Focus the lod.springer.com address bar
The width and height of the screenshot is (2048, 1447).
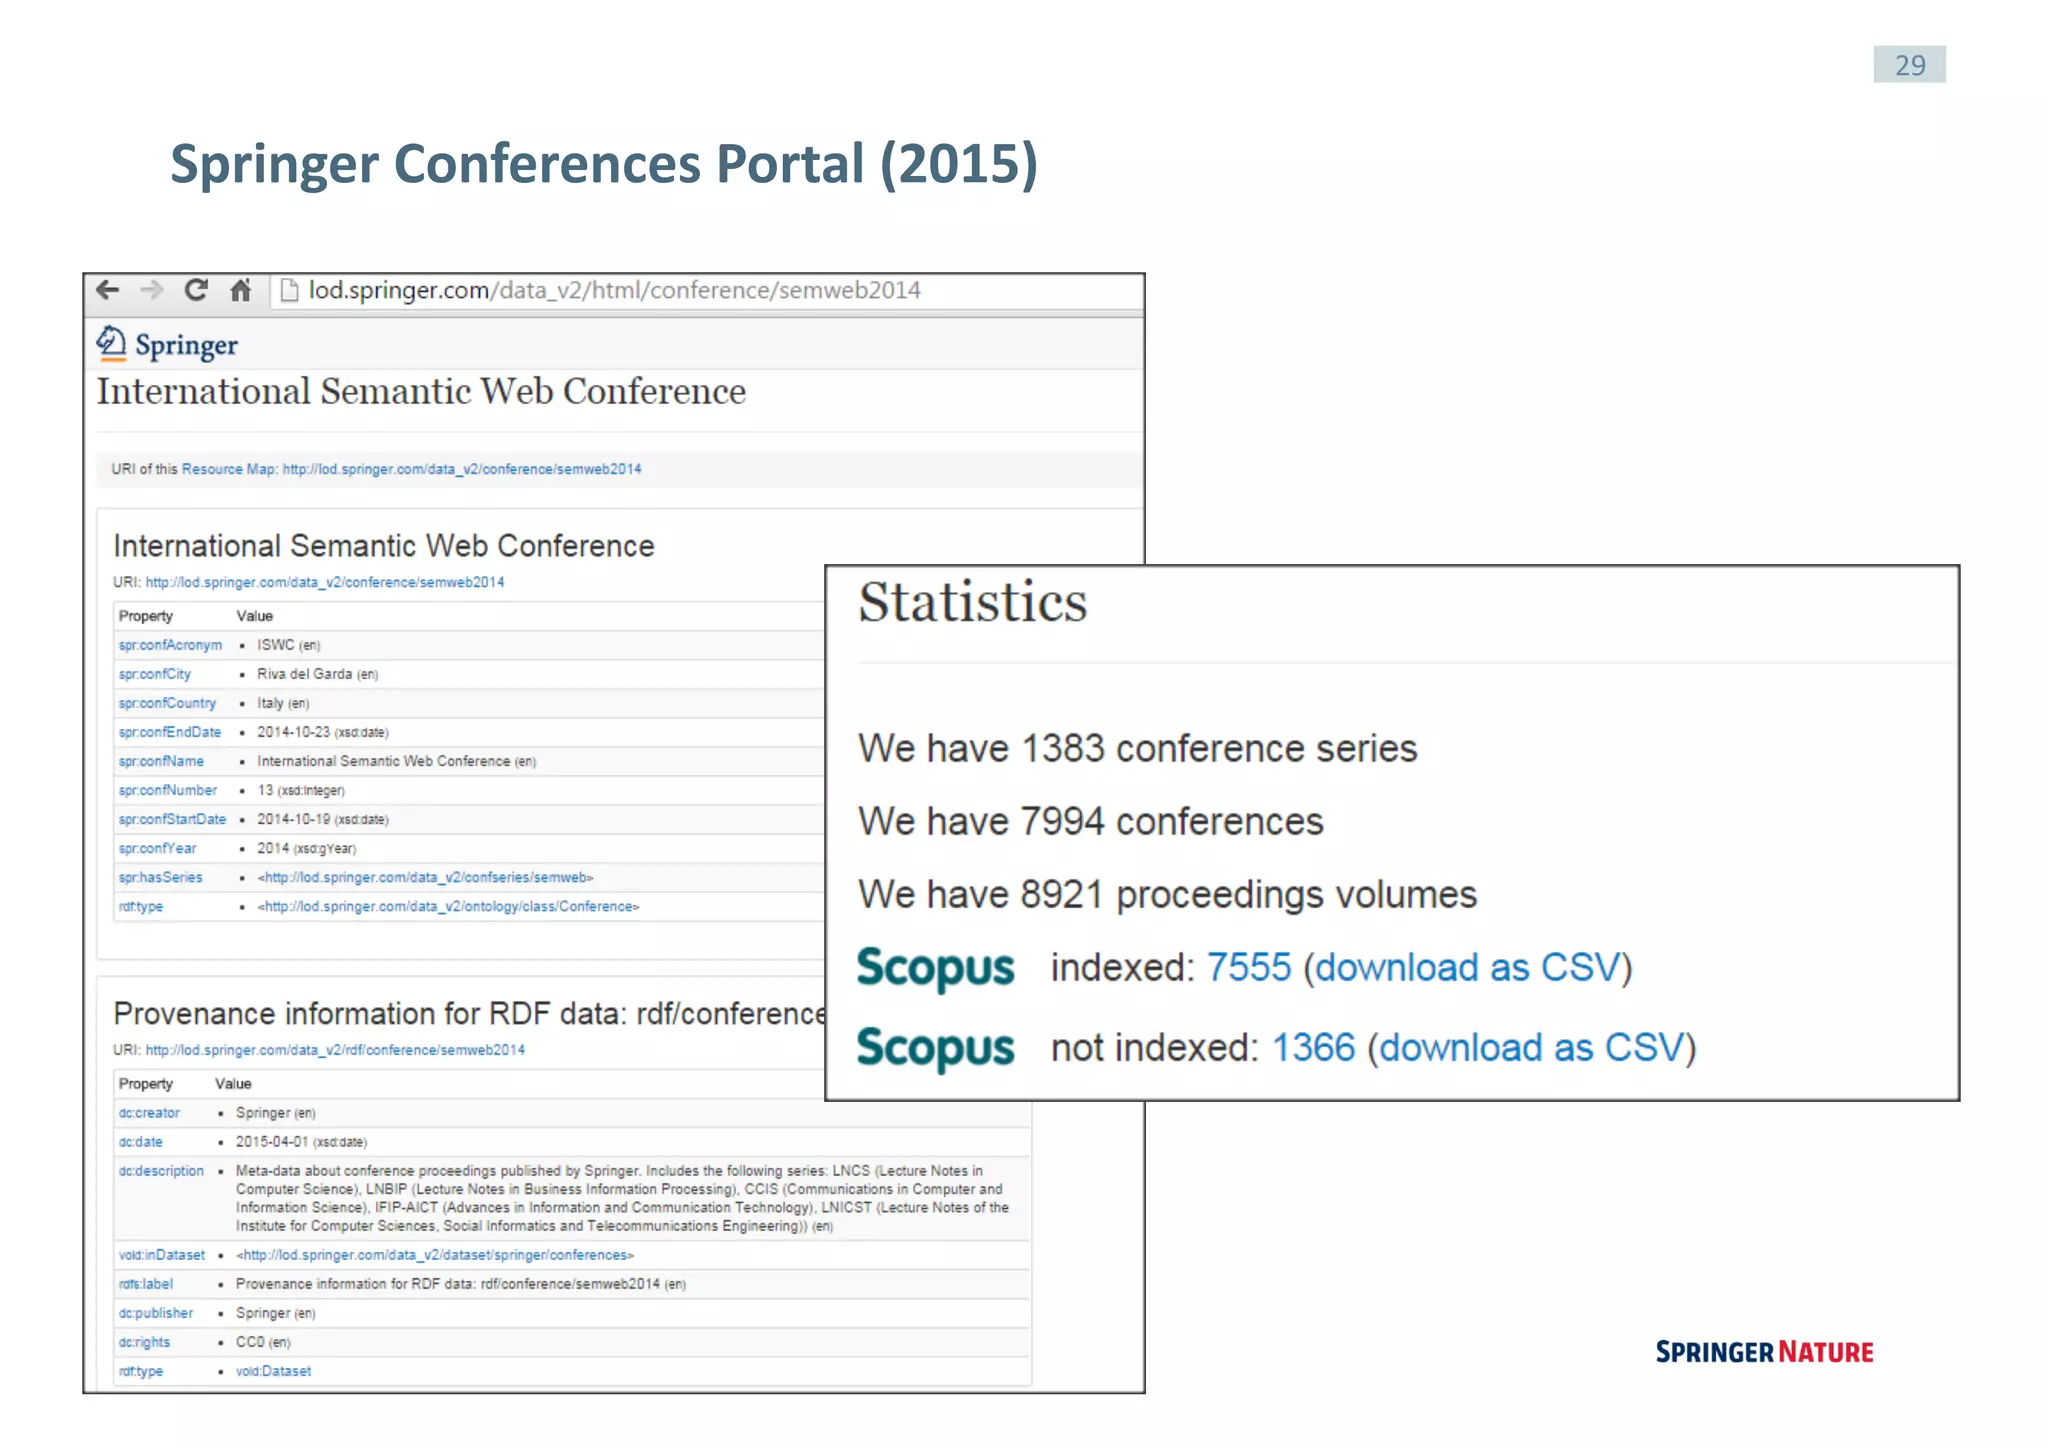[705, 291]
